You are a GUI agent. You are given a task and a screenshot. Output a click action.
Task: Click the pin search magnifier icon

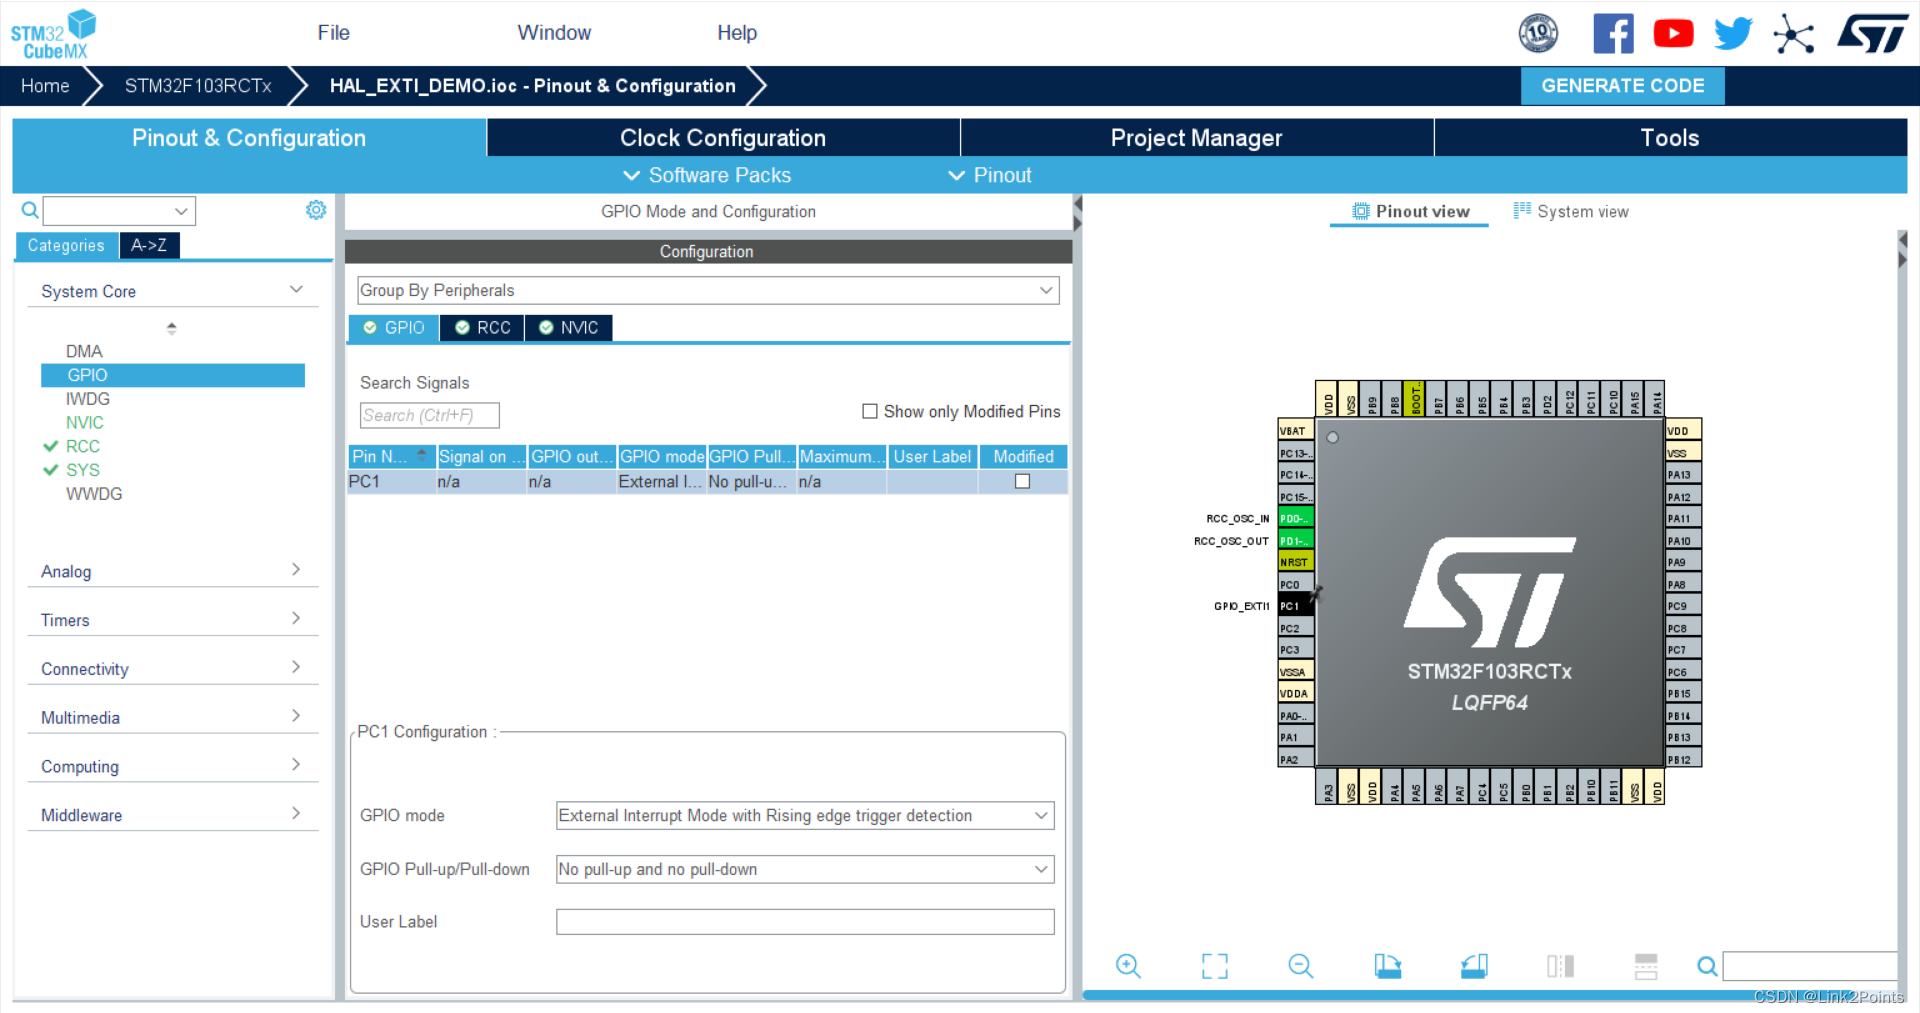click(x=1707, y=966)
